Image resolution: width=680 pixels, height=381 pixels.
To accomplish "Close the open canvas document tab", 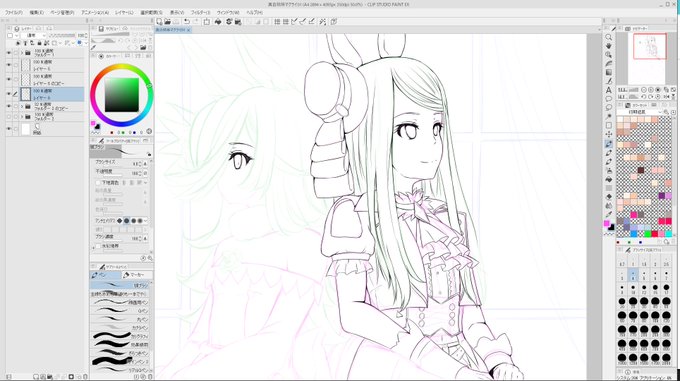I will click(189, 30).
